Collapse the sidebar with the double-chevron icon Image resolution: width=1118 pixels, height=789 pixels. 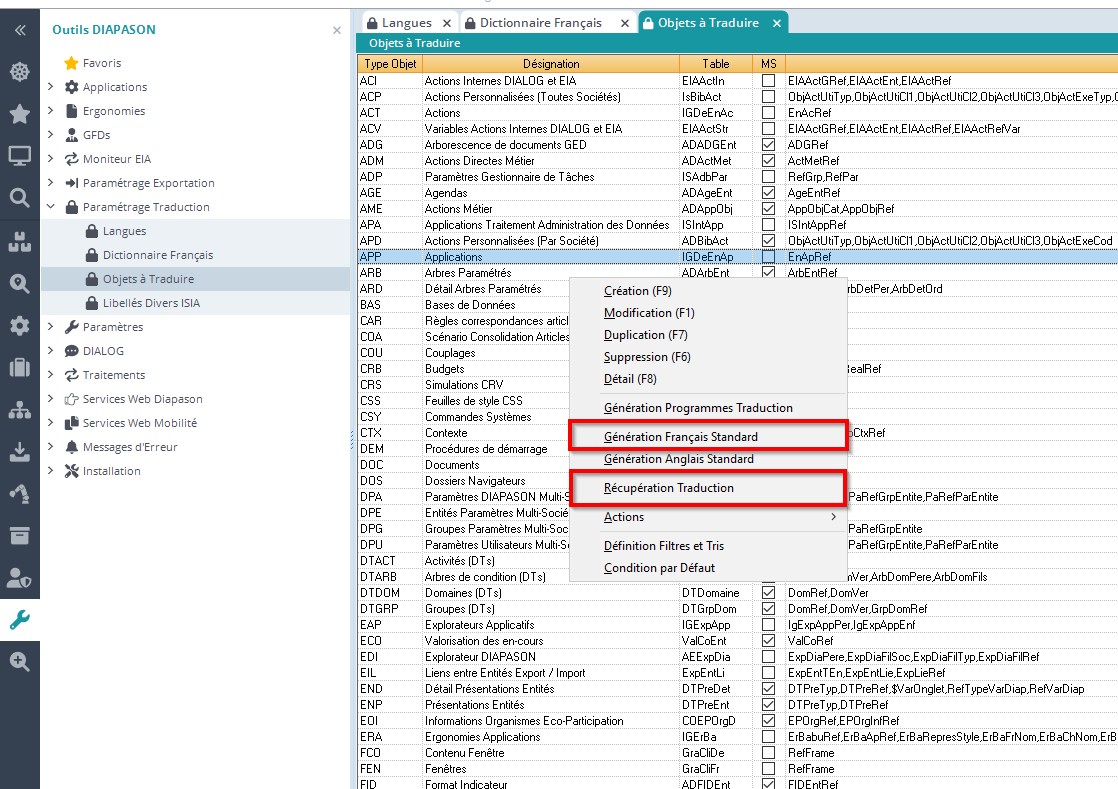pos(19,30)
